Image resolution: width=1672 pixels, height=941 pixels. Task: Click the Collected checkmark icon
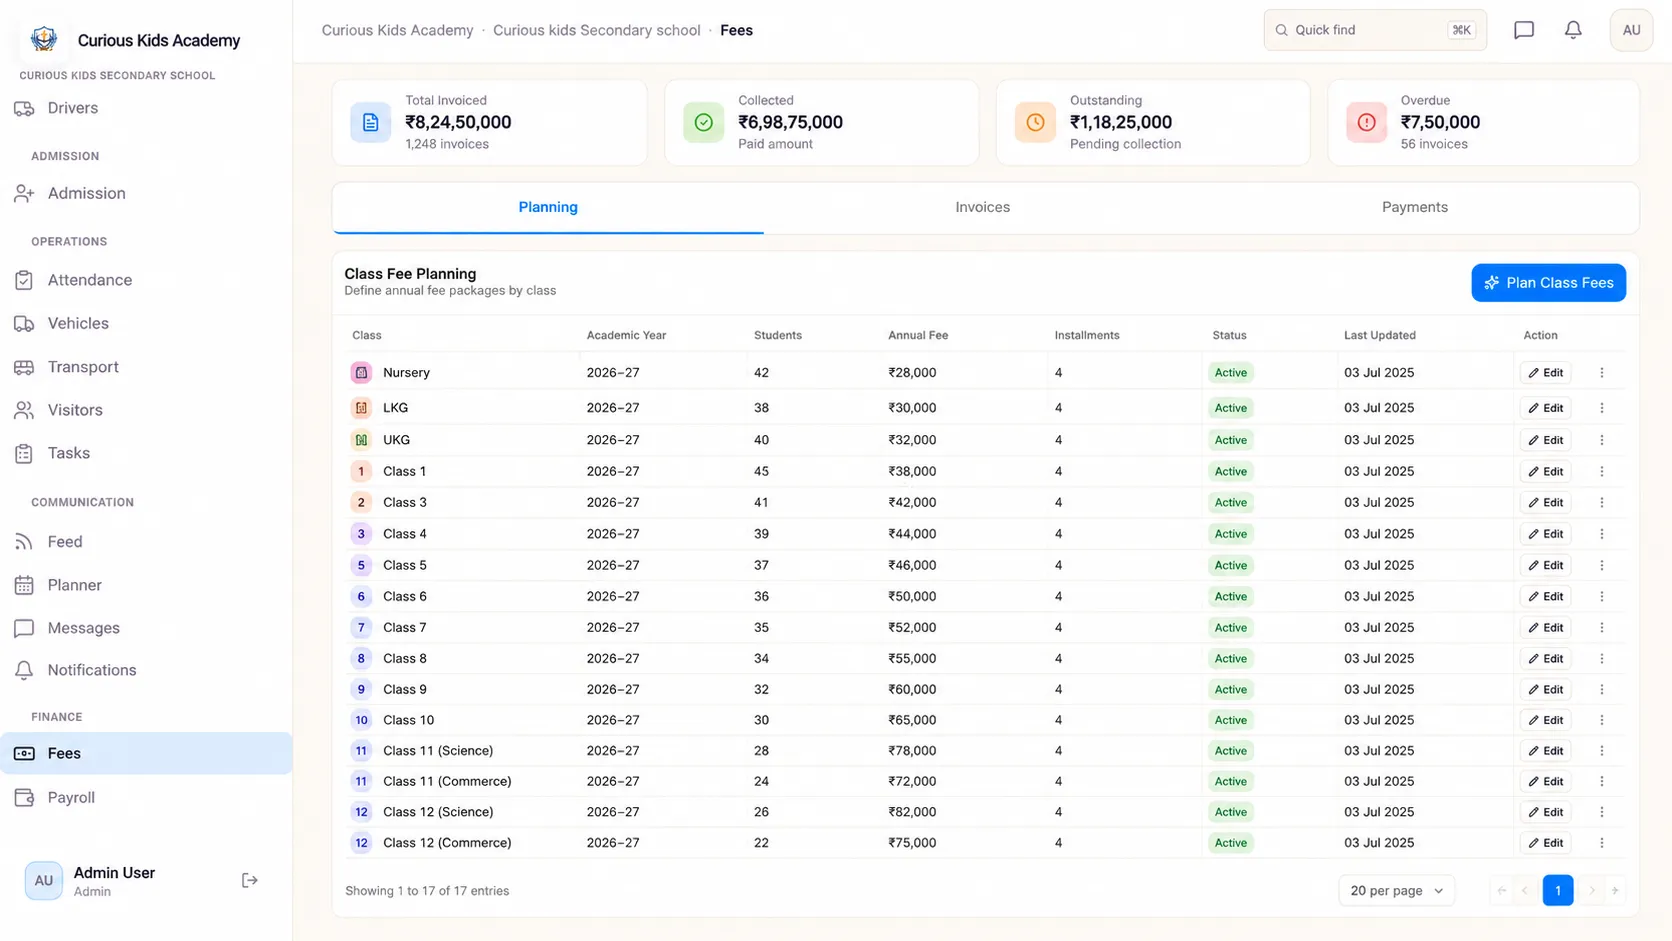[x=703, y=122]
